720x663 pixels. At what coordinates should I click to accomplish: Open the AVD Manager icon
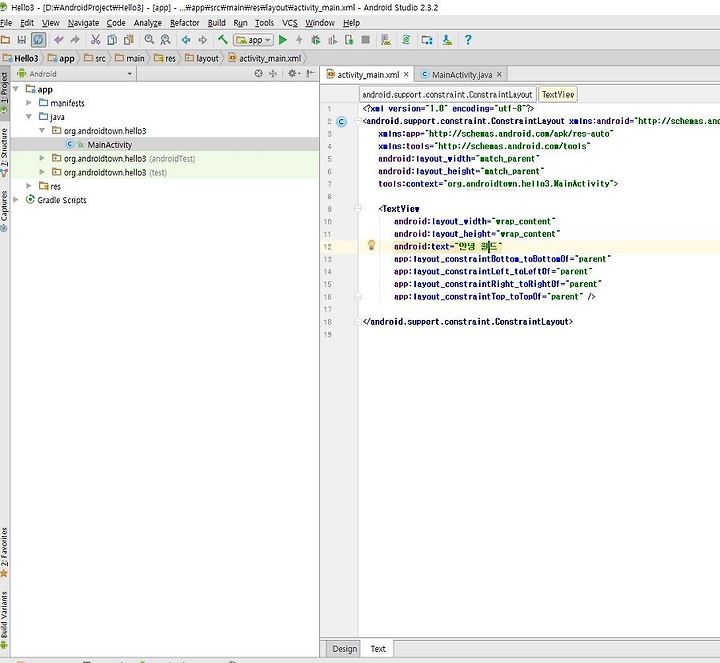pos(386,40)
